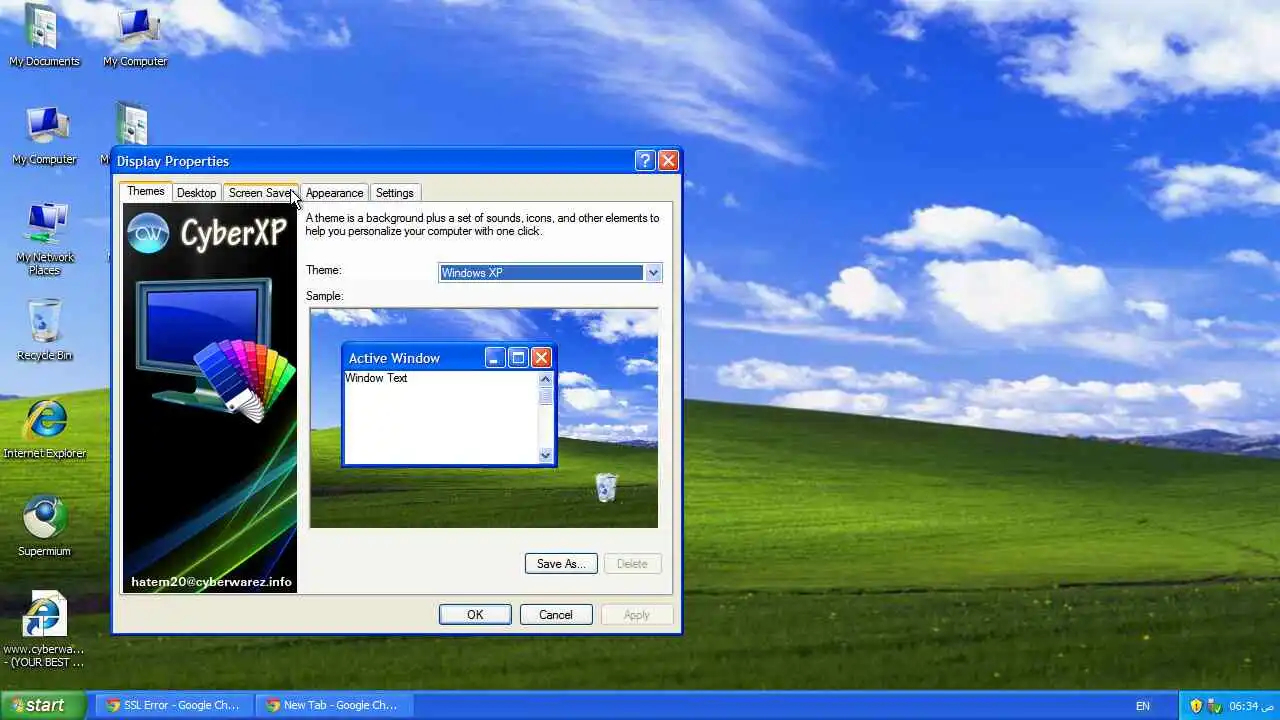Launch Internet Explorer from the desktop
1280x720 pixels.
click(44, 429)
